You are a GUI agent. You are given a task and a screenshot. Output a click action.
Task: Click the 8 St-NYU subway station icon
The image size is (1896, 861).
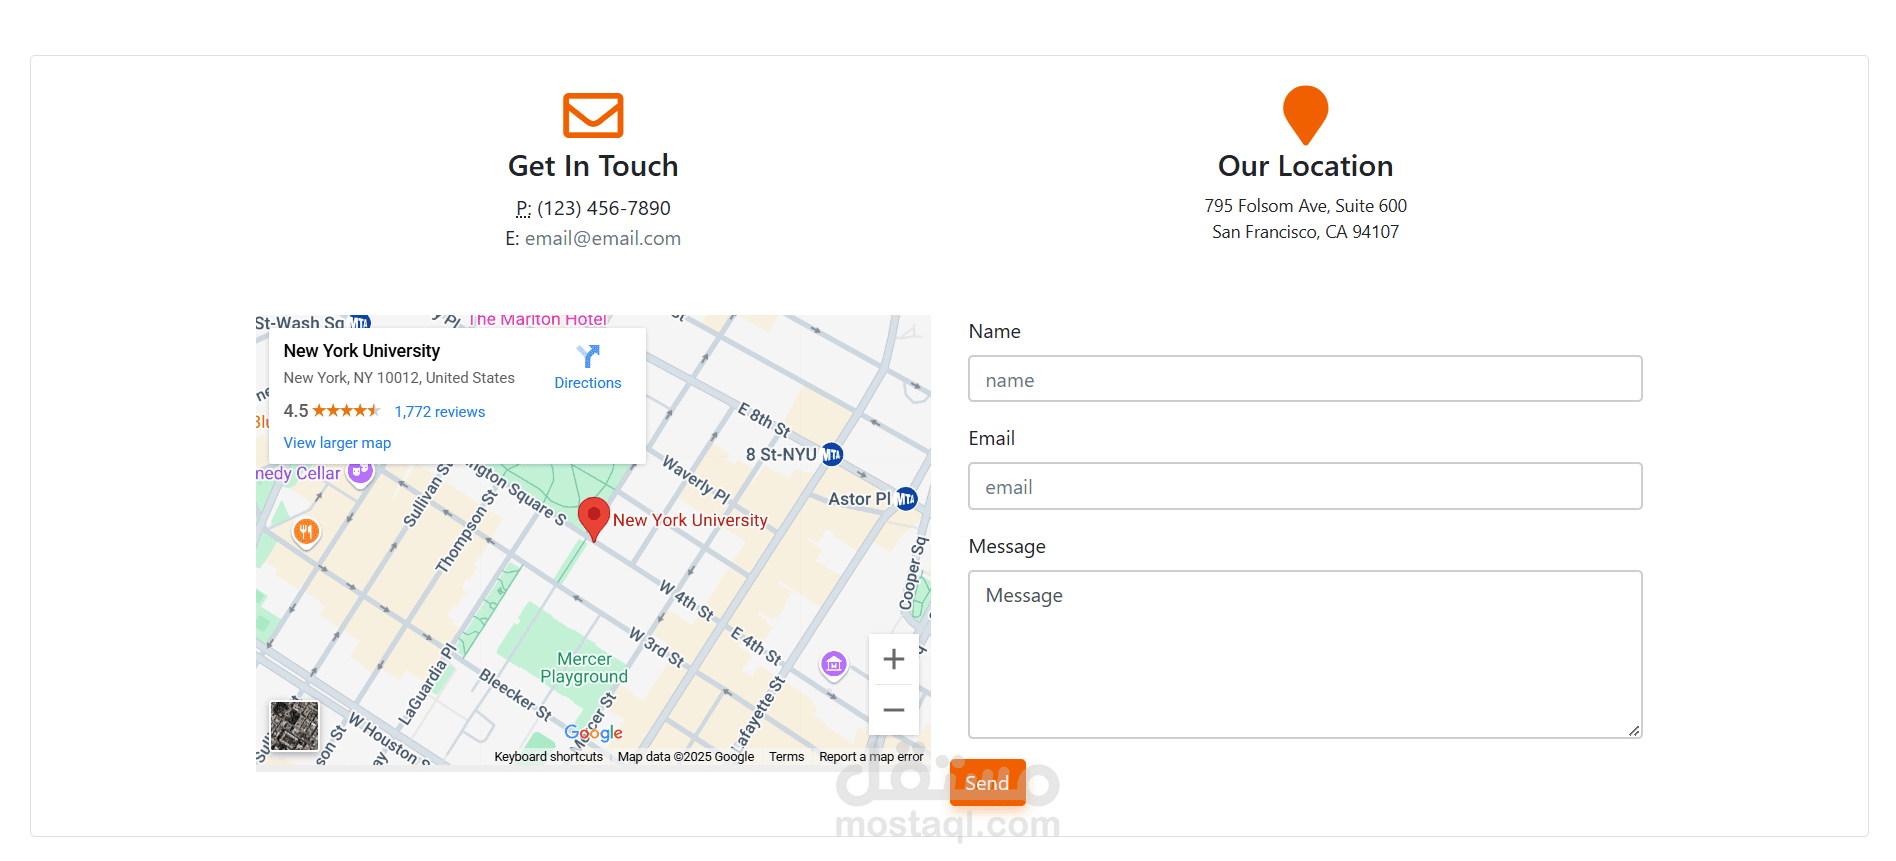[832, 454]
